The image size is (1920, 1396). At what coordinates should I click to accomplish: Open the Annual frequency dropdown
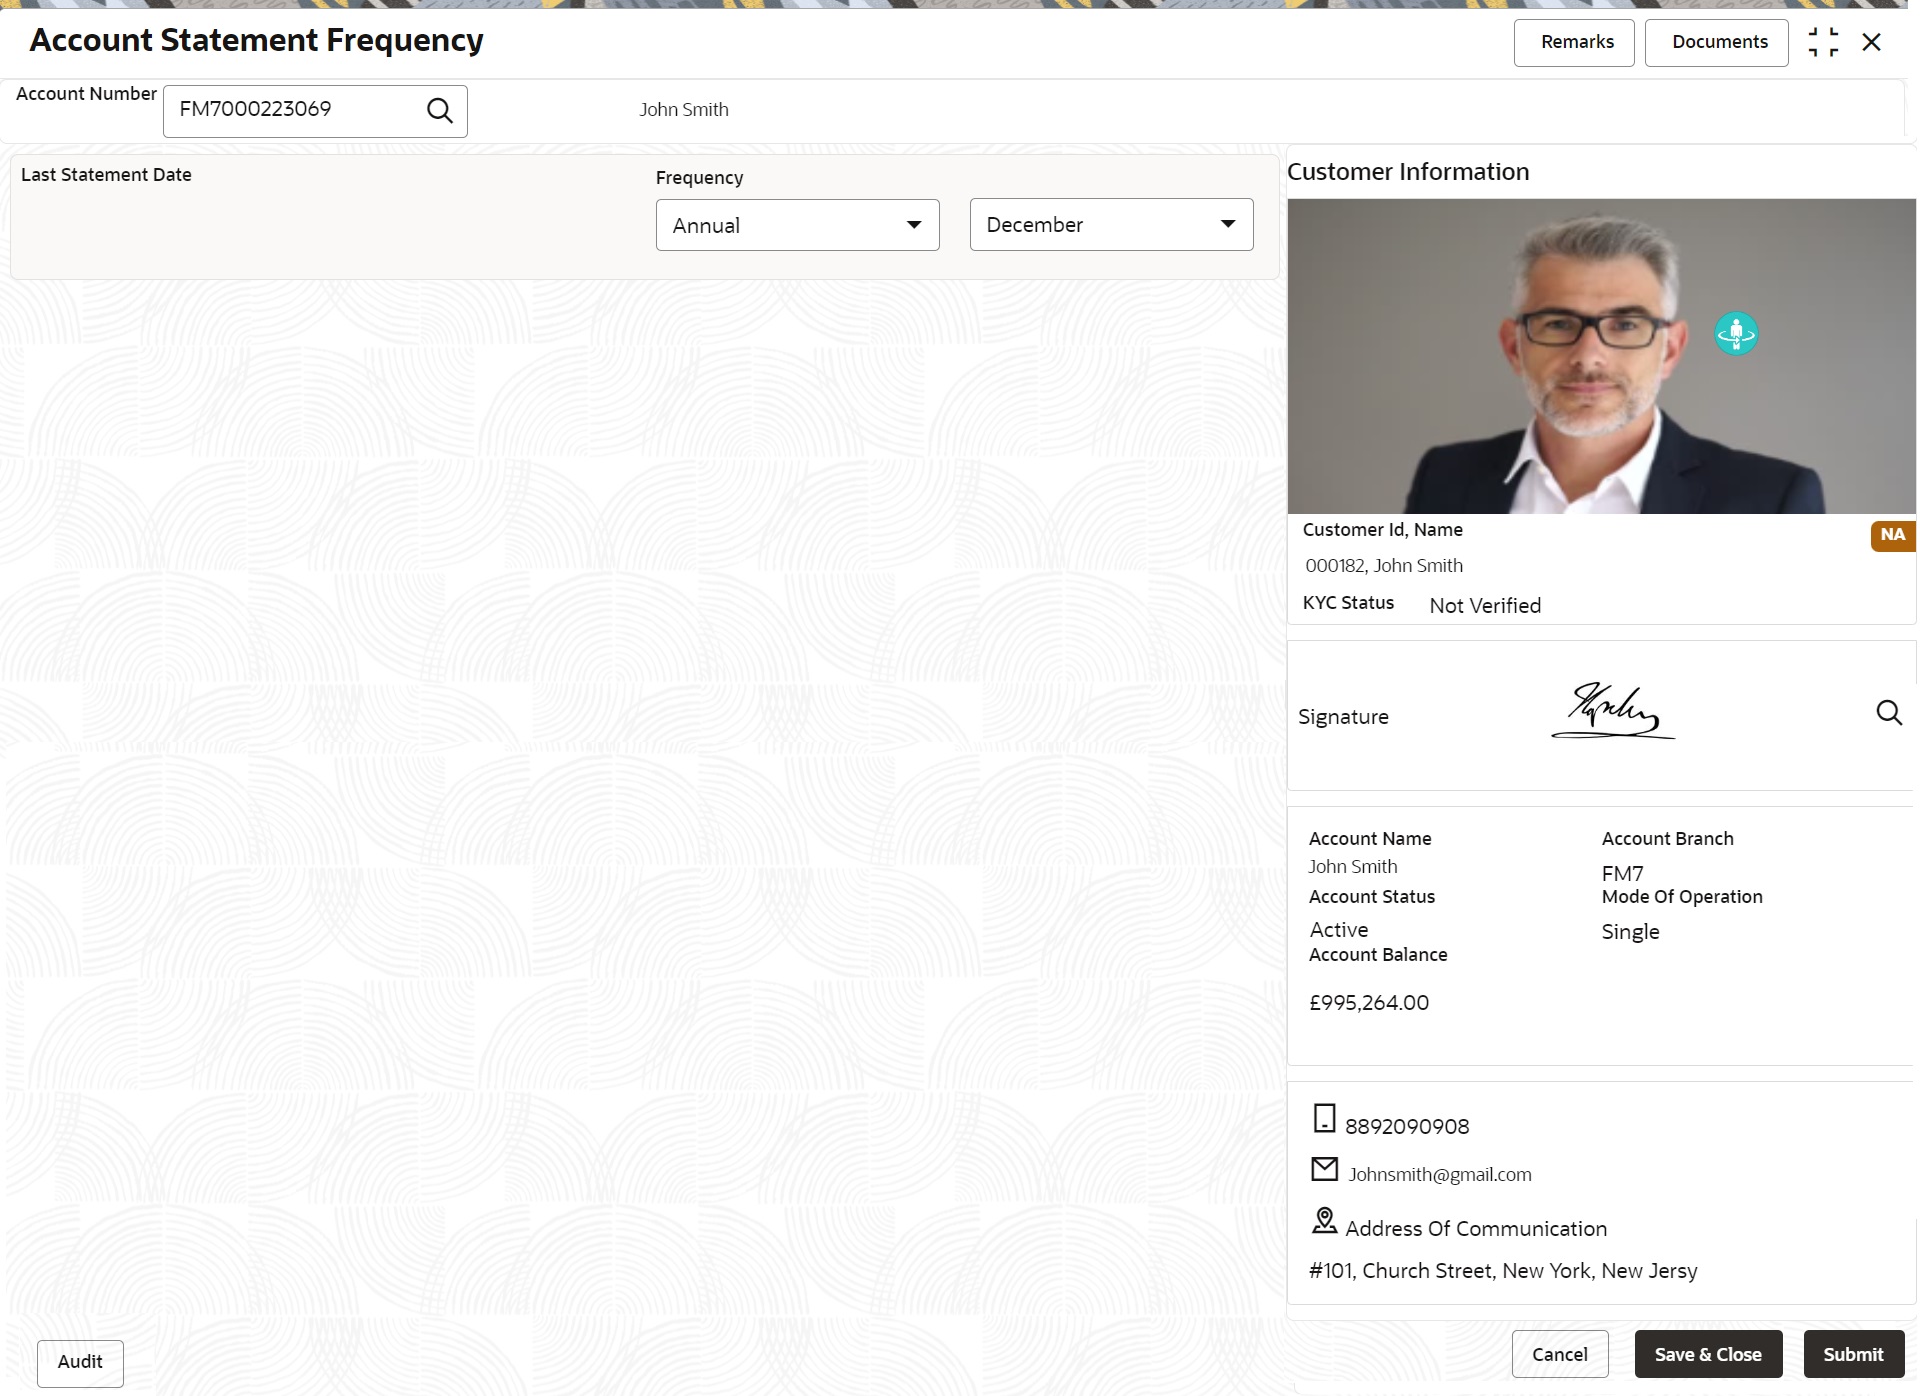[x=797, y=225]
